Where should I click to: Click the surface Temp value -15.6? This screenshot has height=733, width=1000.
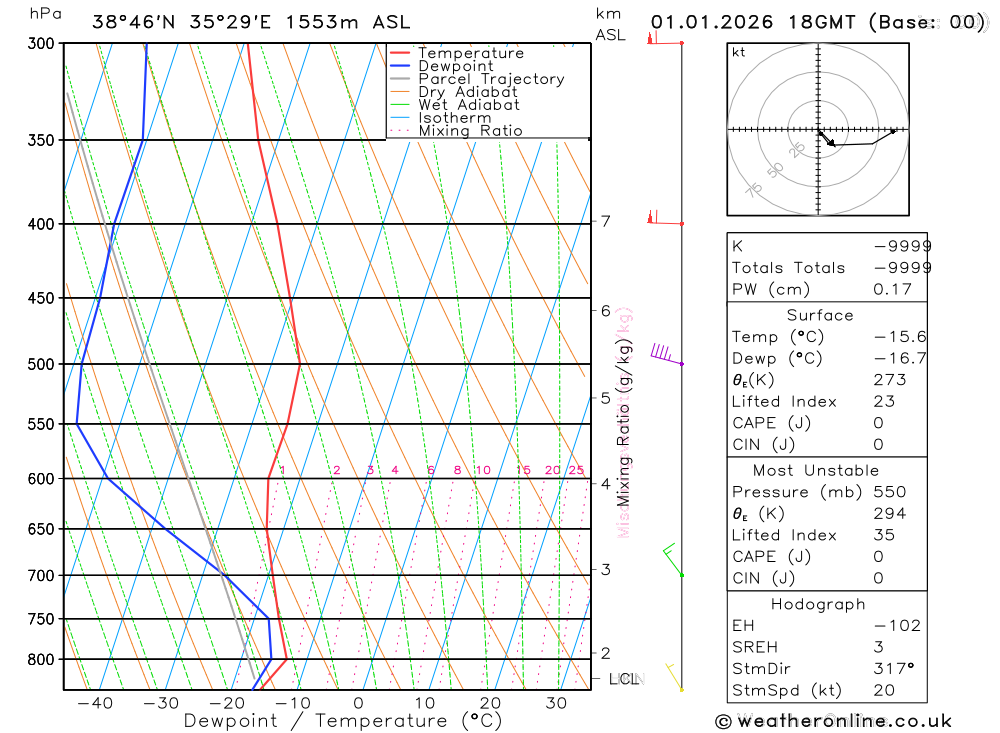coord(900,337)
